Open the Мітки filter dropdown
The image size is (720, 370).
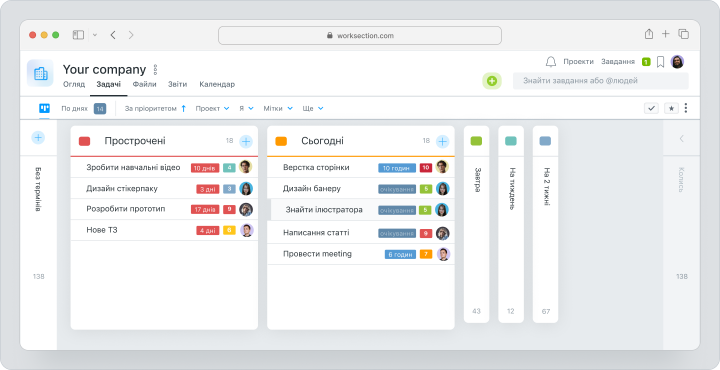tap(278, 108)
